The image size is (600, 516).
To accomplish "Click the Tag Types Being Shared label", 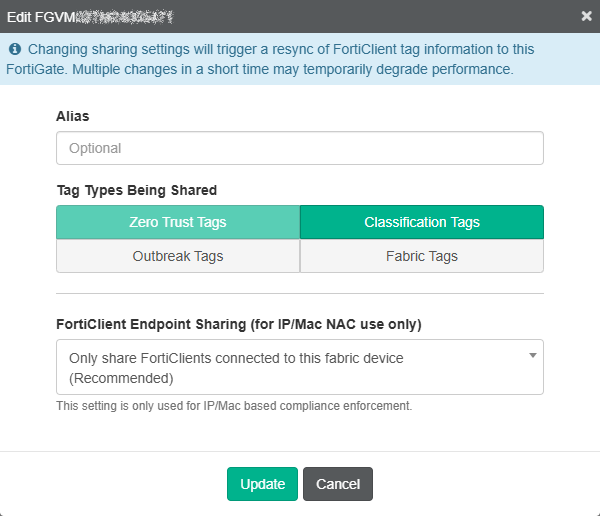I will coord(136,190).
